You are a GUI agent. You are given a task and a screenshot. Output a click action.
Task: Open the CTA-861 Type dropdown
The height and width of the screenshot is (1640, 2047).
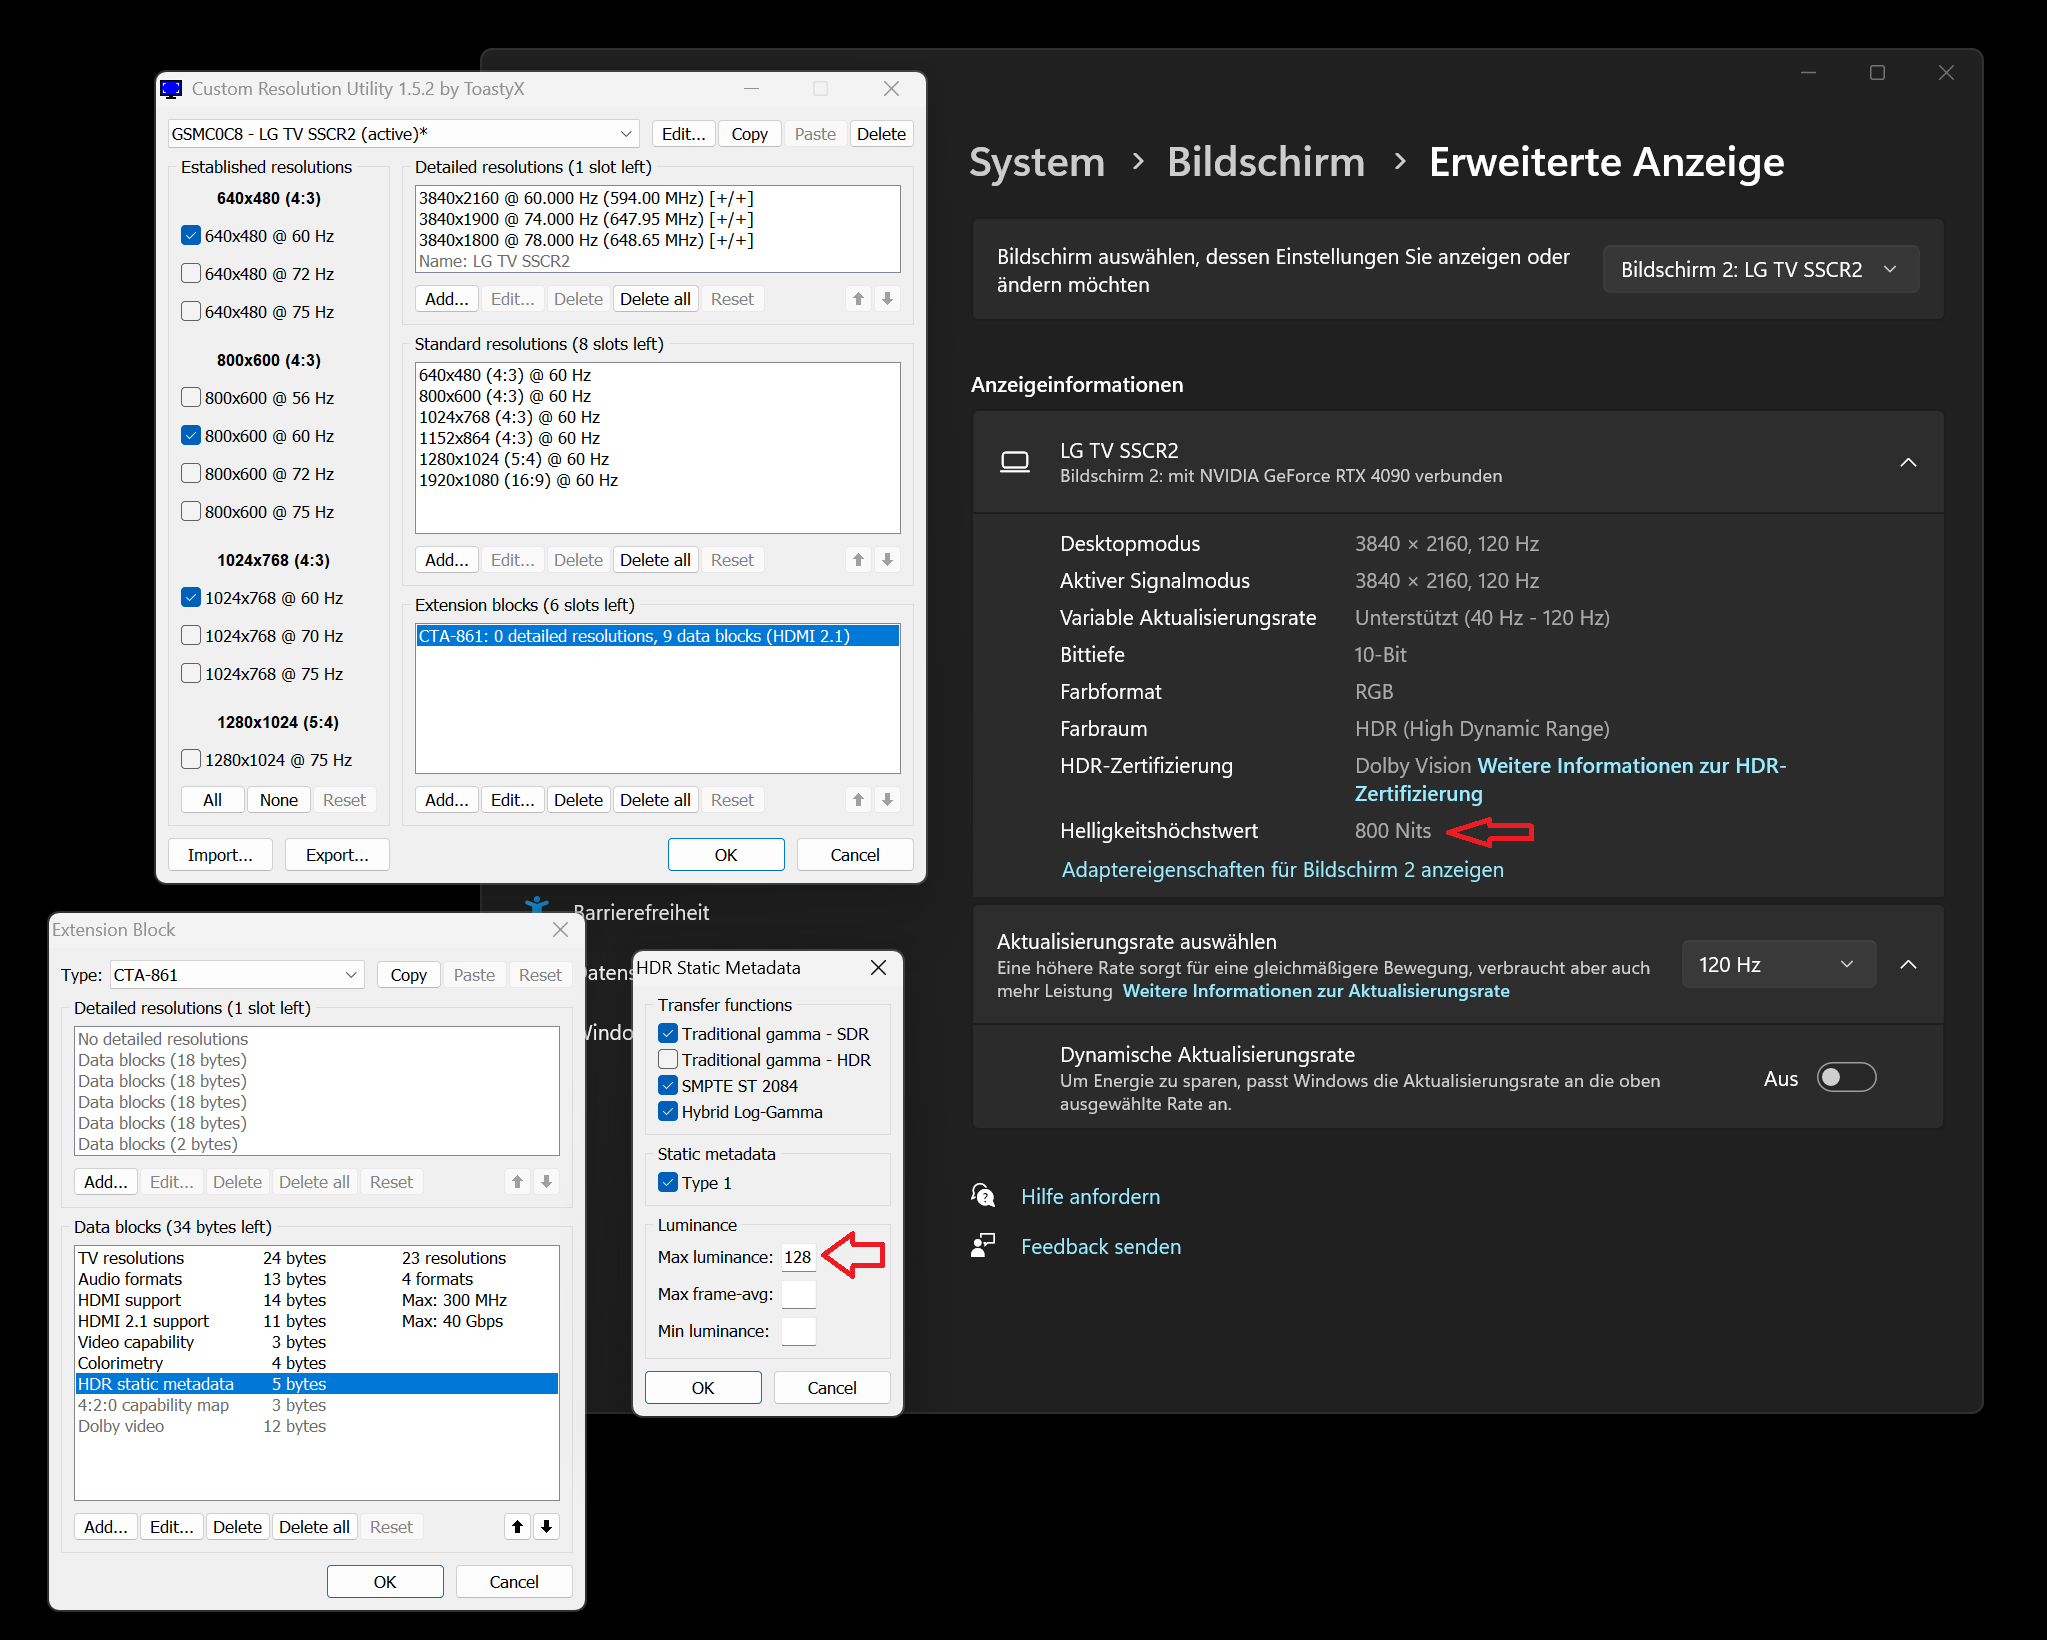pyautogui.click(x=236, y=974)
